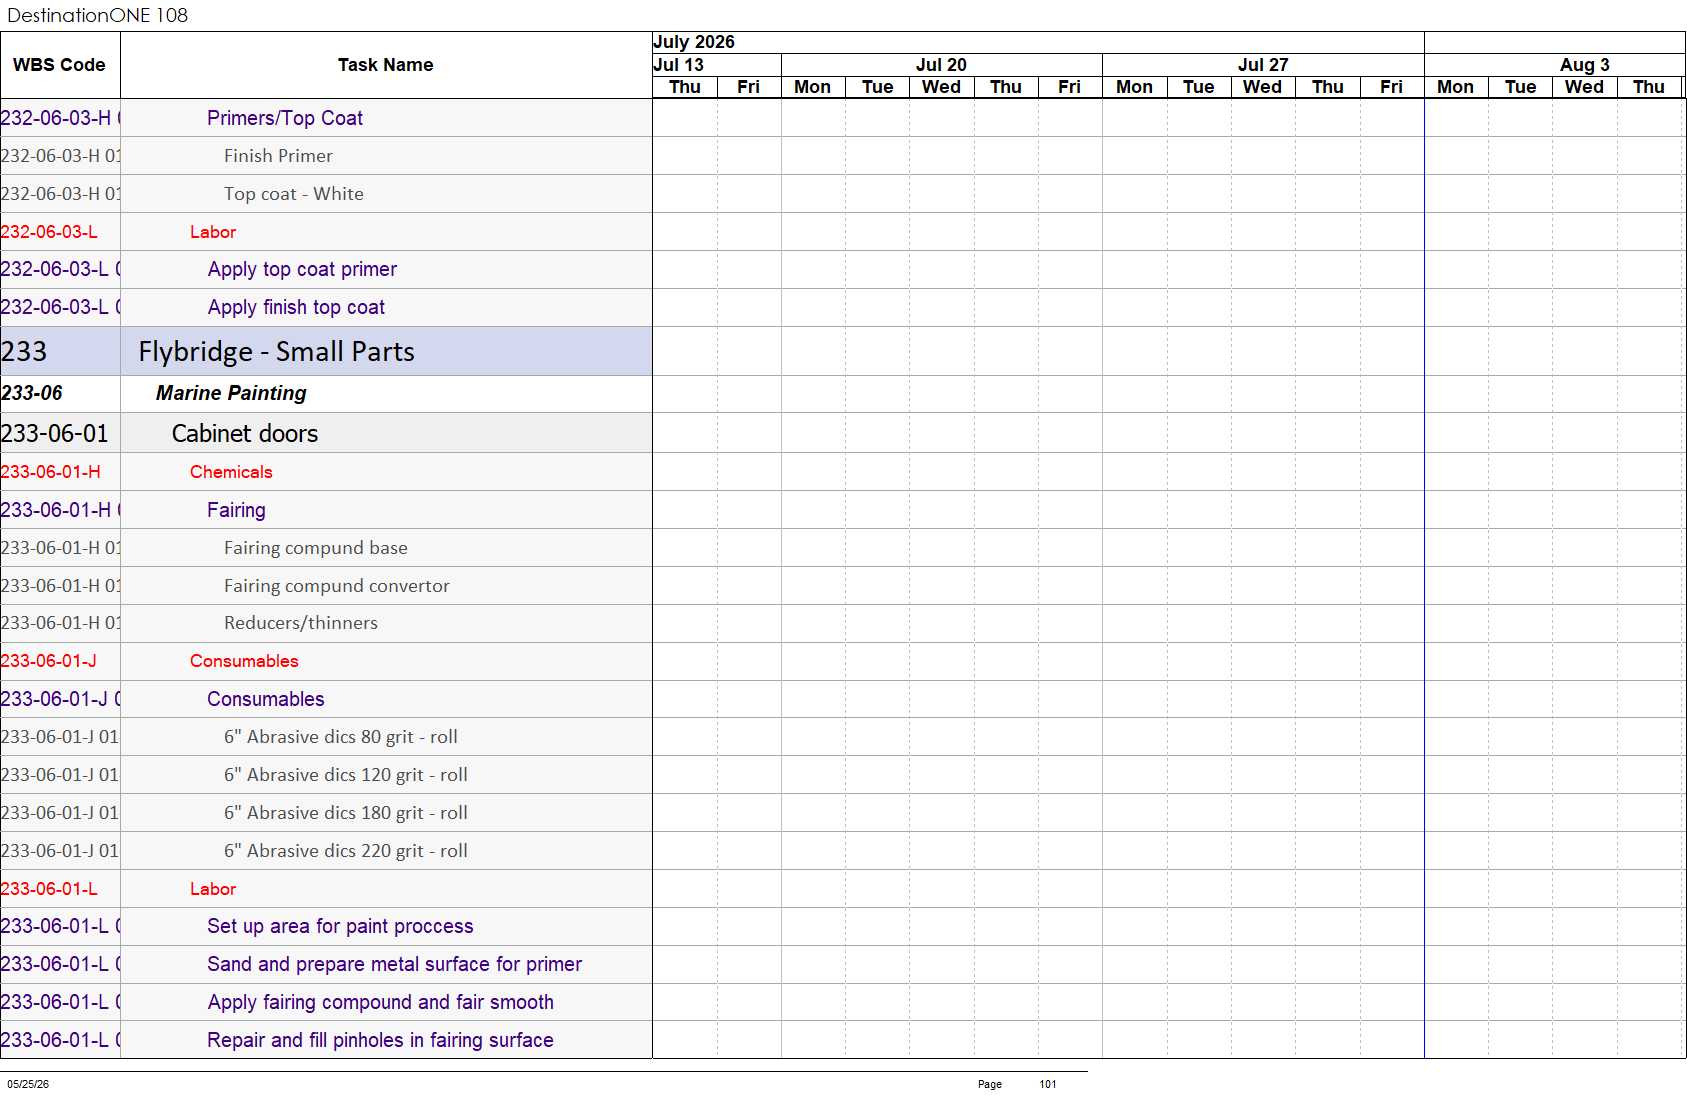Viewport: 1687px width, 1097px height.
Task: Click the Jul 27 week header
Action: pos(1263,65)
